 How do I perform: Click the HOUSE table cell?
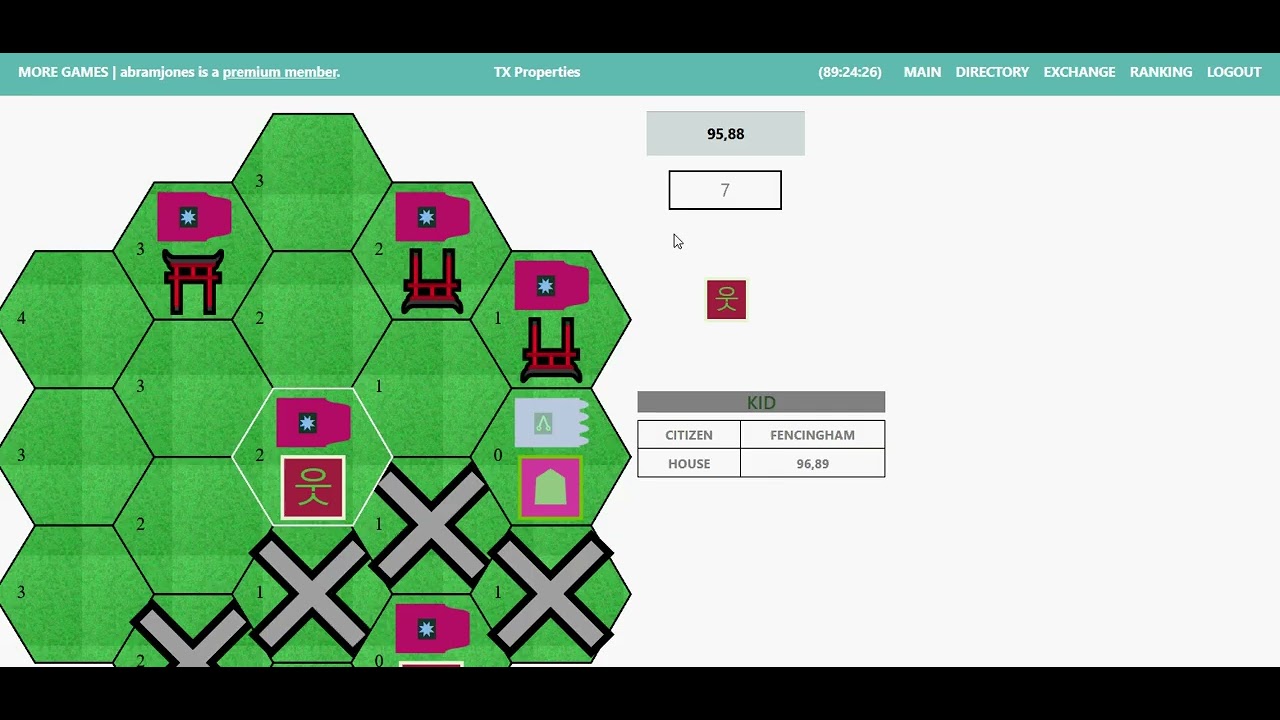[689, 464]
